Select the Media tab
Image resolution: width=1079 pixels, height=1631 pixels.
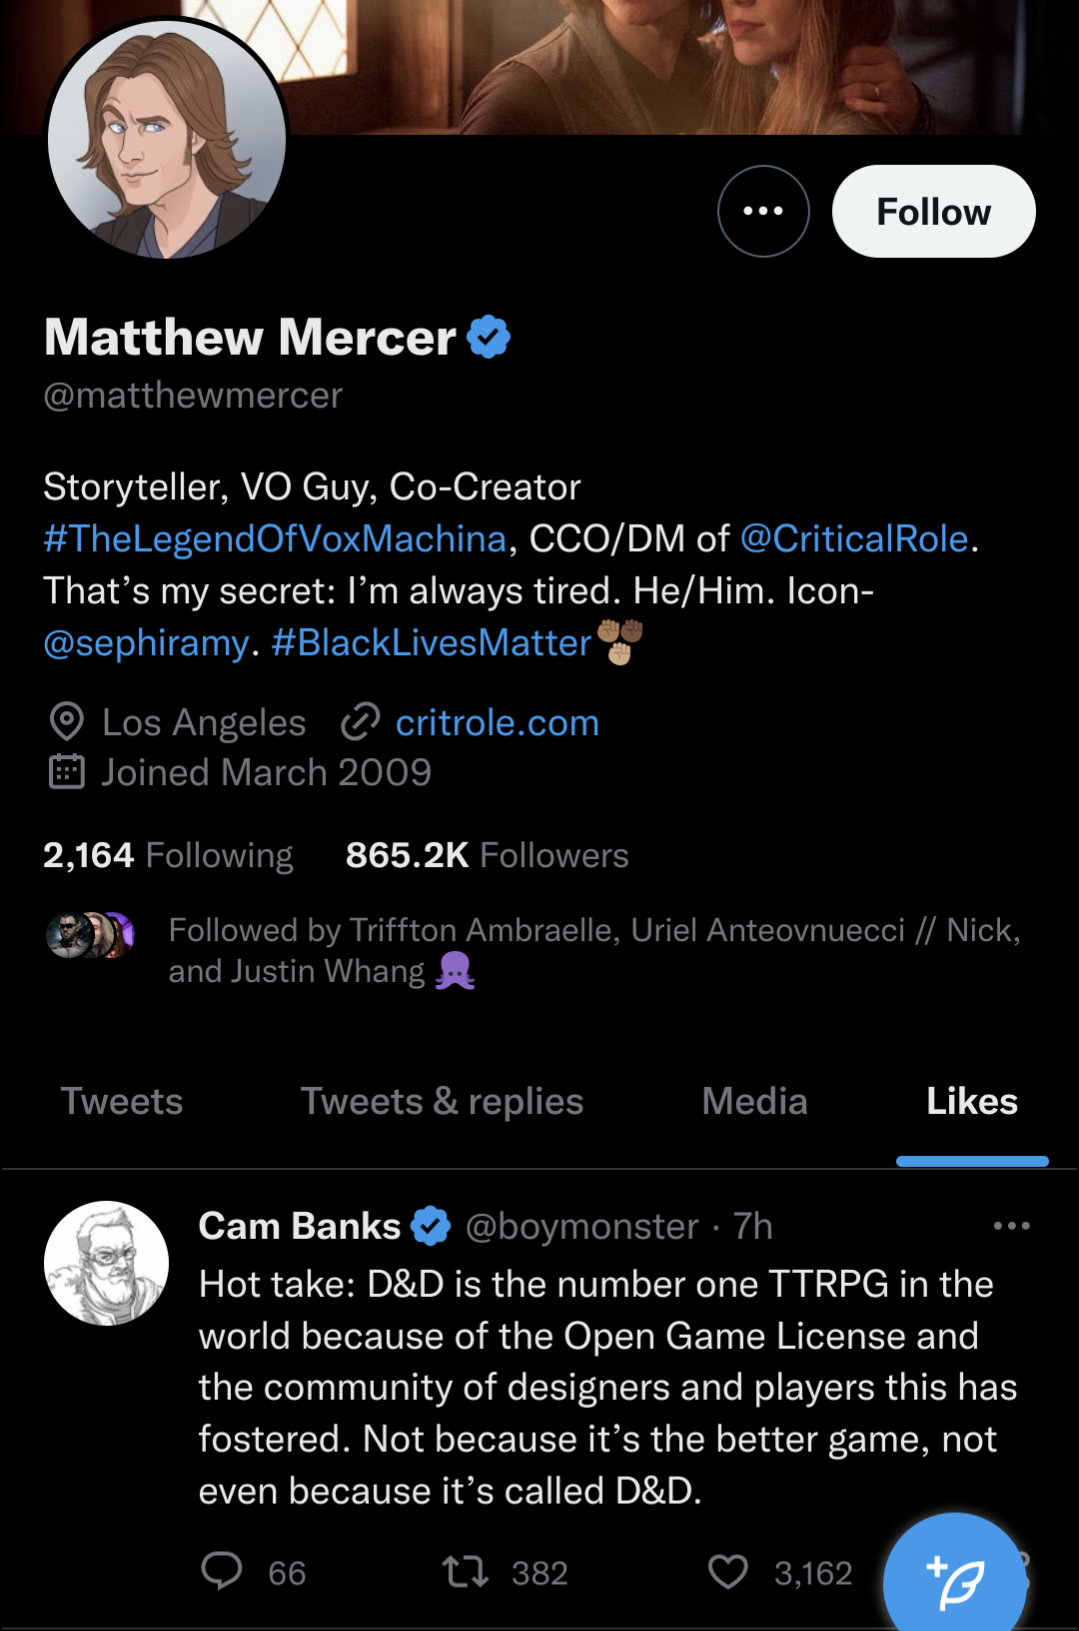tap(754, 1101)
